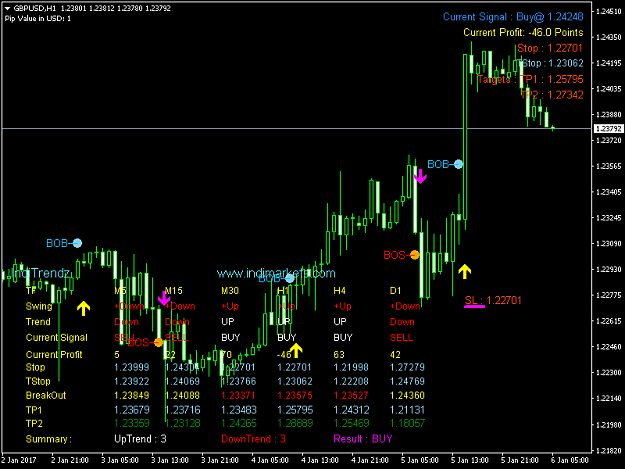Select the H4 Stop value 1.21998
Screen dimensions: 625x469
coord(351,367)
